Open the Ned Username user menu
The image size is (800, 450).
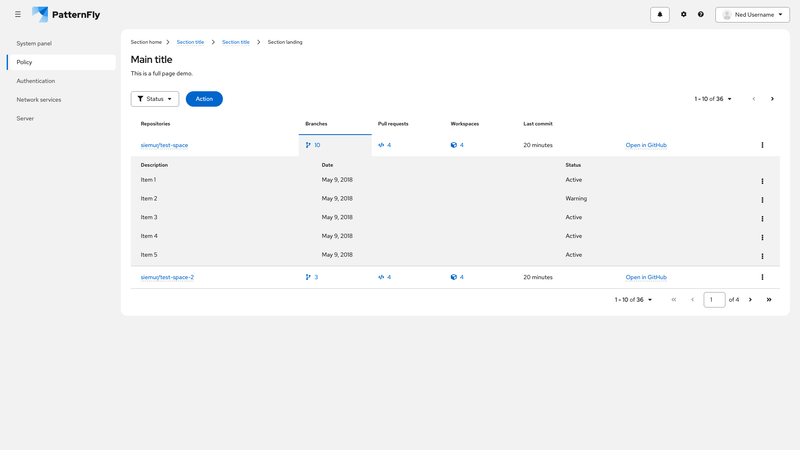pyautogui.click(x=752, y=15)
